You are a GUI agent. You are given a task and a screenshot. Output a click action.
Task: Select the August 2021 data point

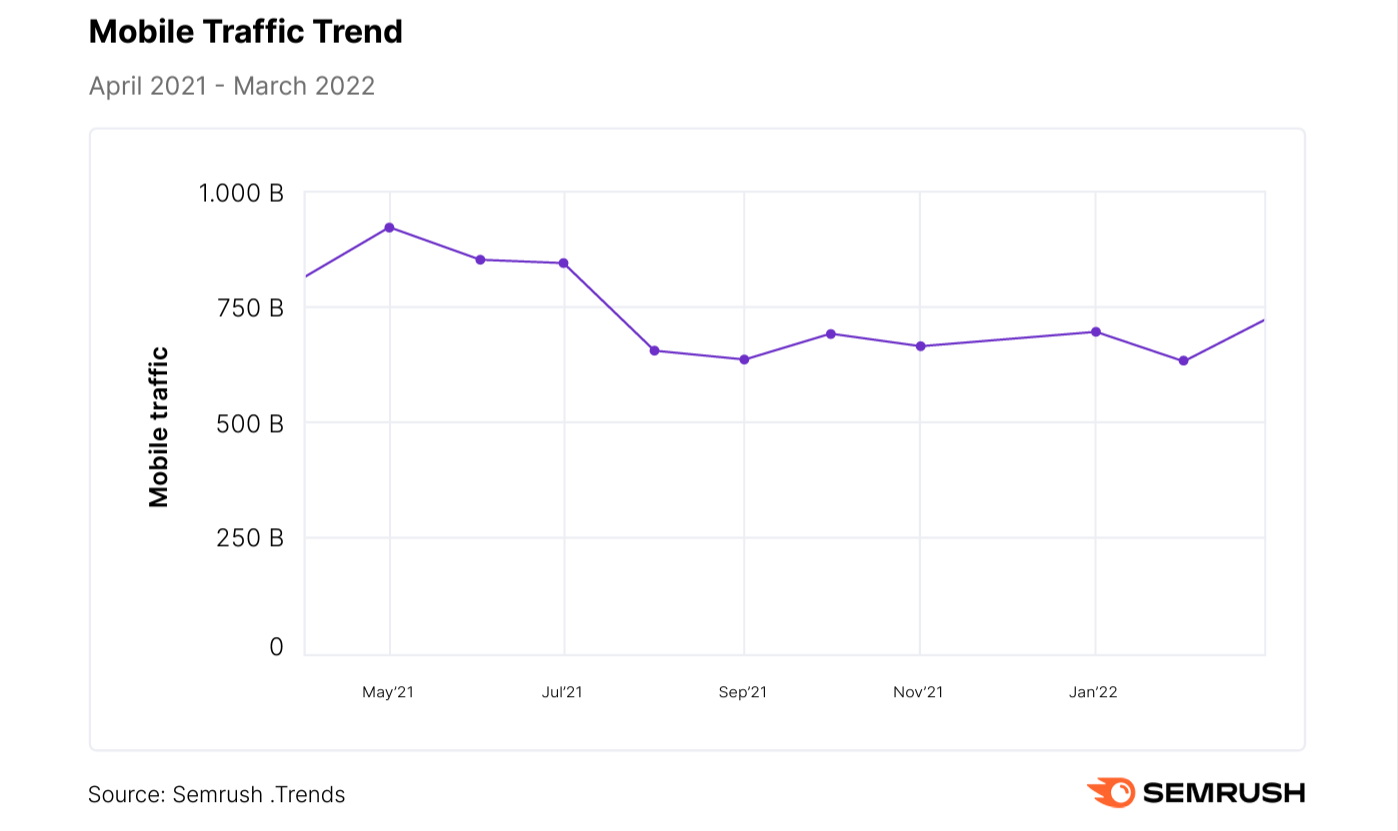coord(654,350)
